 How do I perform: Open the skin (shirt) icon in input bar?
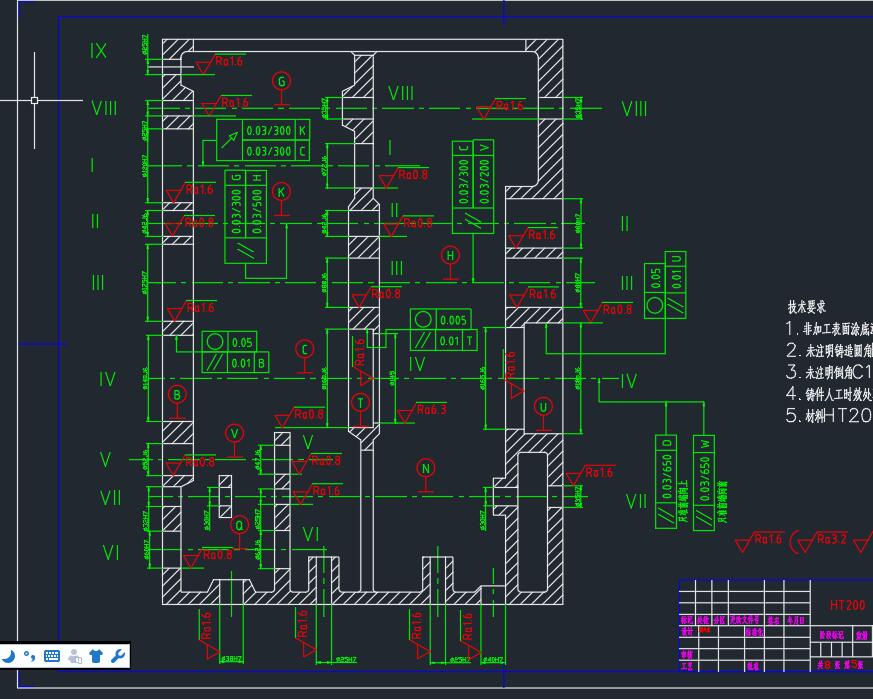pyautogui.click(x=96, y=656)
